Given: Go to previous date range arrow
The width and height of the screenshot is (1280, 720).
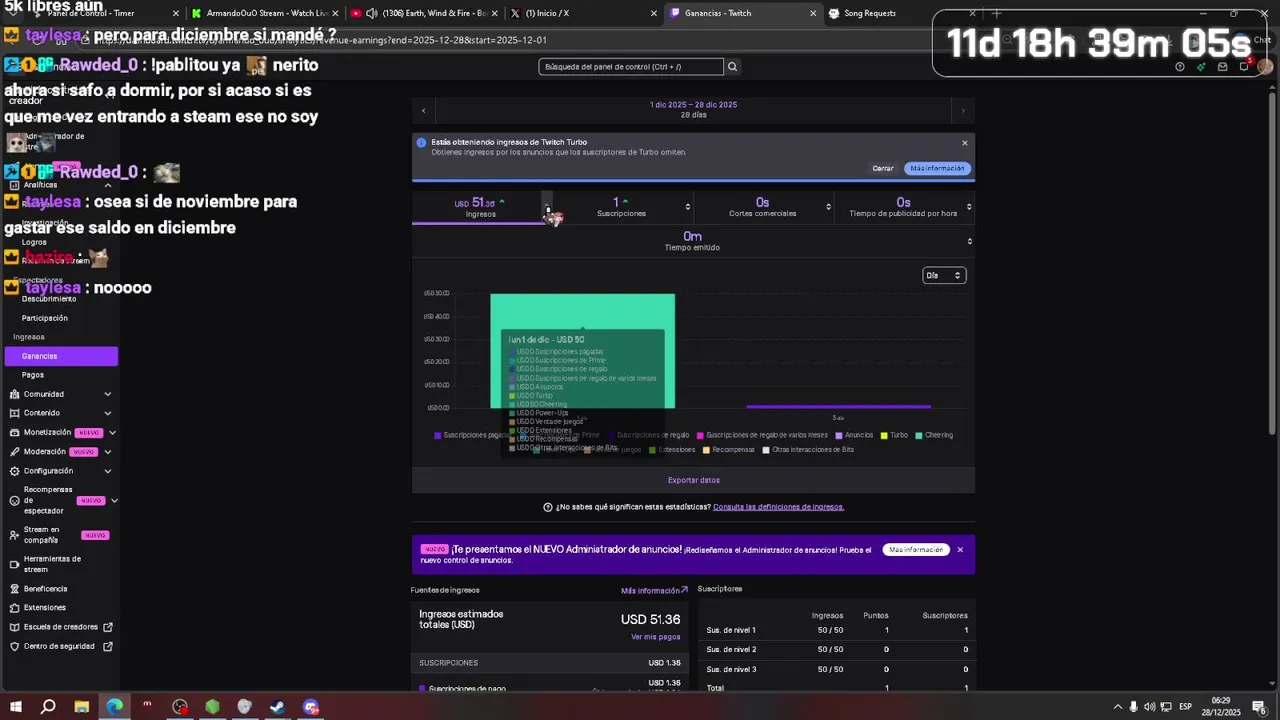Looking at the screenshot, I should click(x=424, y=110).
